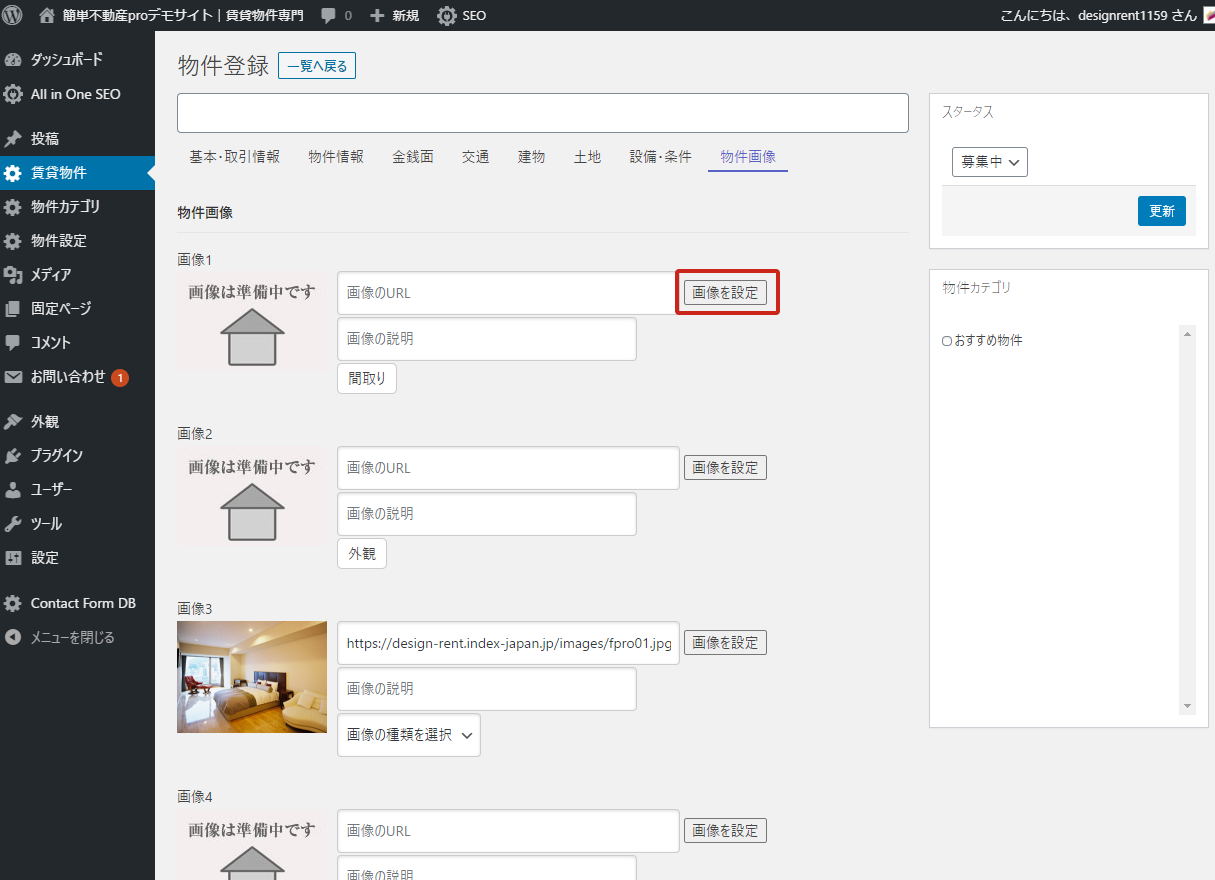Viewport: 1215px width, 880px height.
Task: Open the Media library icon in sidebar
Action: (x=13, y=275)
